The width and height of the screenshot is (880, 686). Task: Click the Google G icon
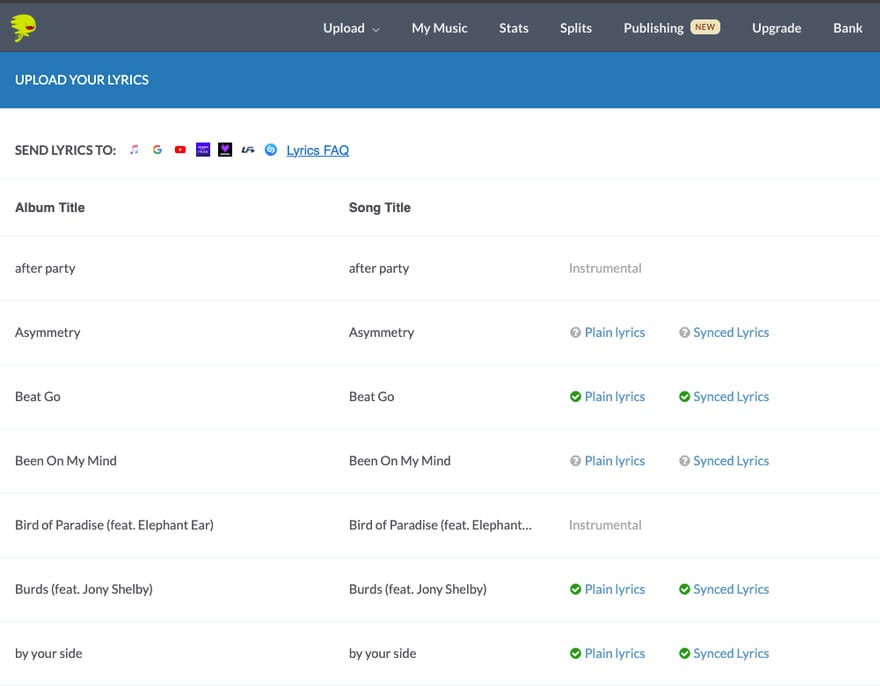(x=157, y=150)
